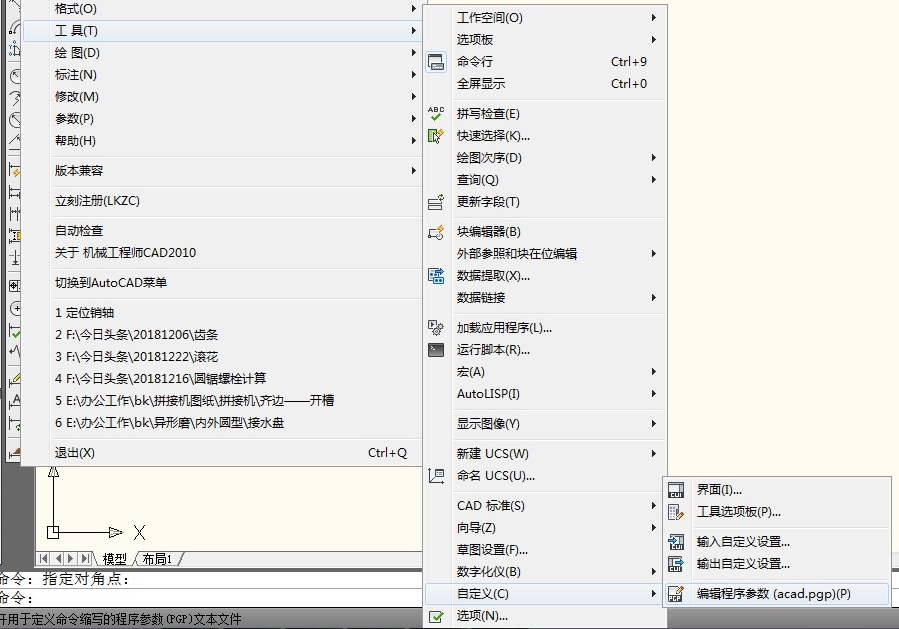Open 显示图像(Y) submenu
The image size is (899, 629).
(x=545, y=424)
